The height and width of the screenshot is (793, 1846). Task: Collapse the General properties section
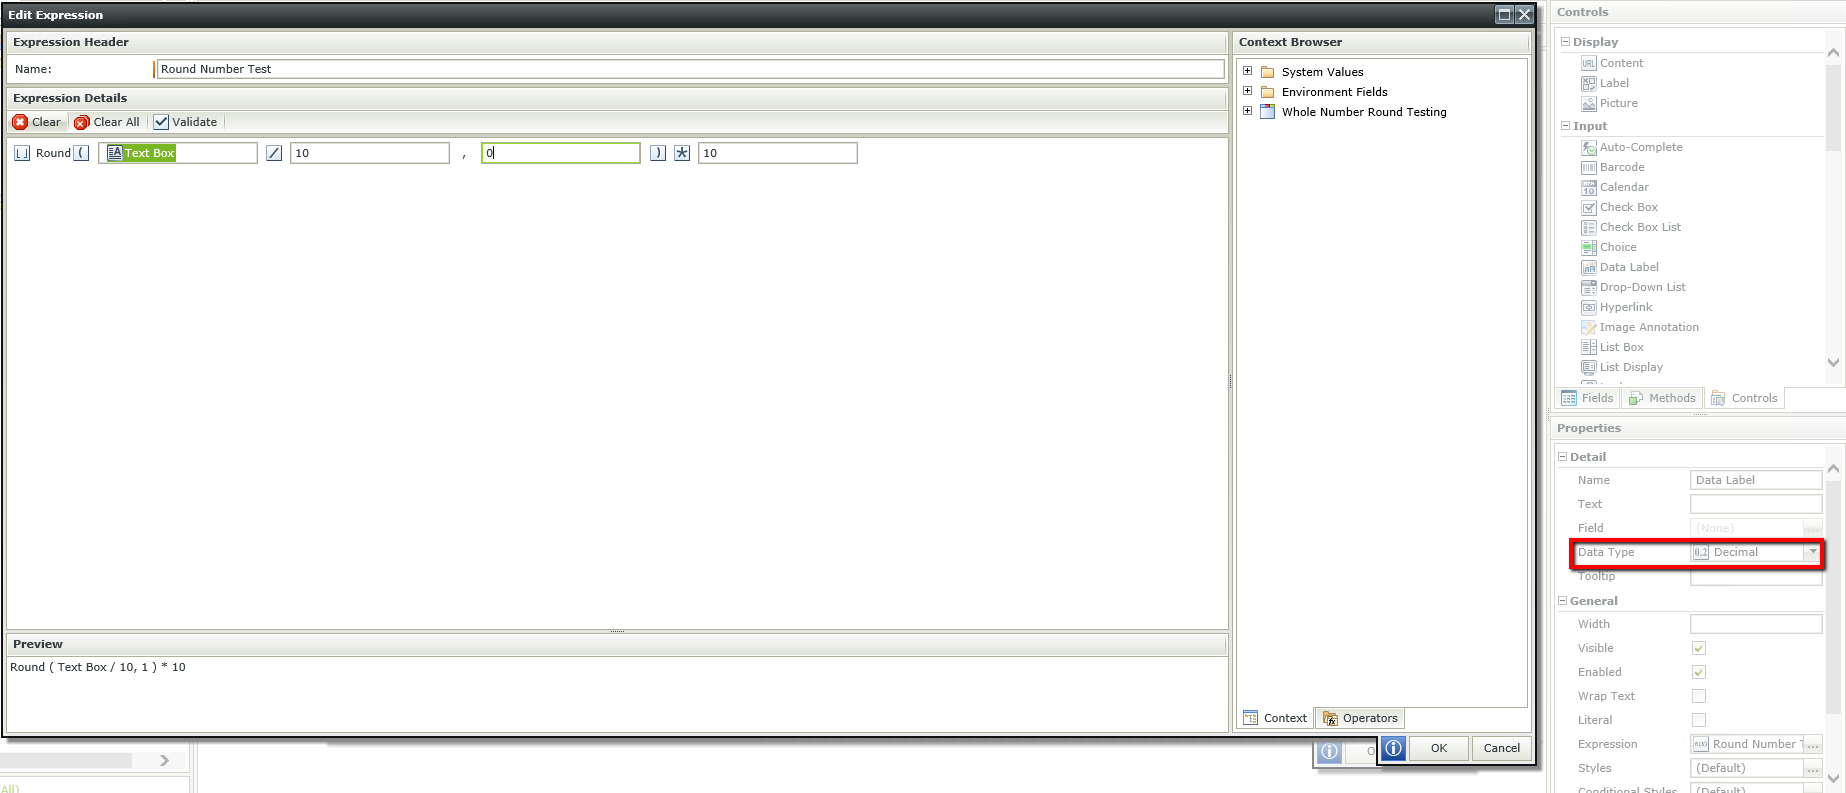click(x=1563, y=600)
